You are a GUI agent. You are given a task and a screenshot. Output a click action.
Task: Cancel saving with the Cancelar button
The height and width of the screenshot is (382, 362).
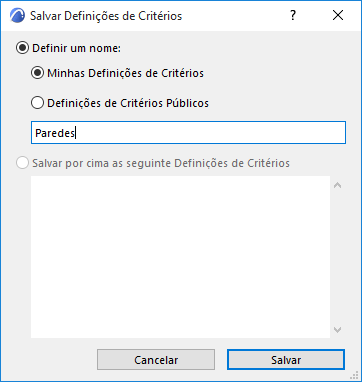pyautogui.click(x=156, y=360)
